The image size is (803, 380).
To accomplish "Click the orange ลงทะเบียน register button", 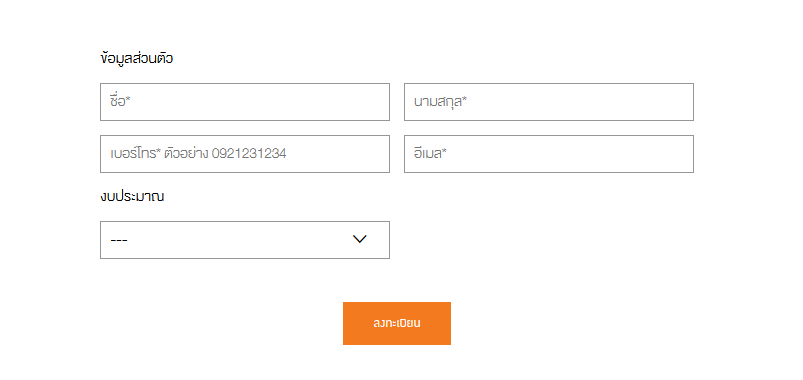I will (x=397, y=323).
